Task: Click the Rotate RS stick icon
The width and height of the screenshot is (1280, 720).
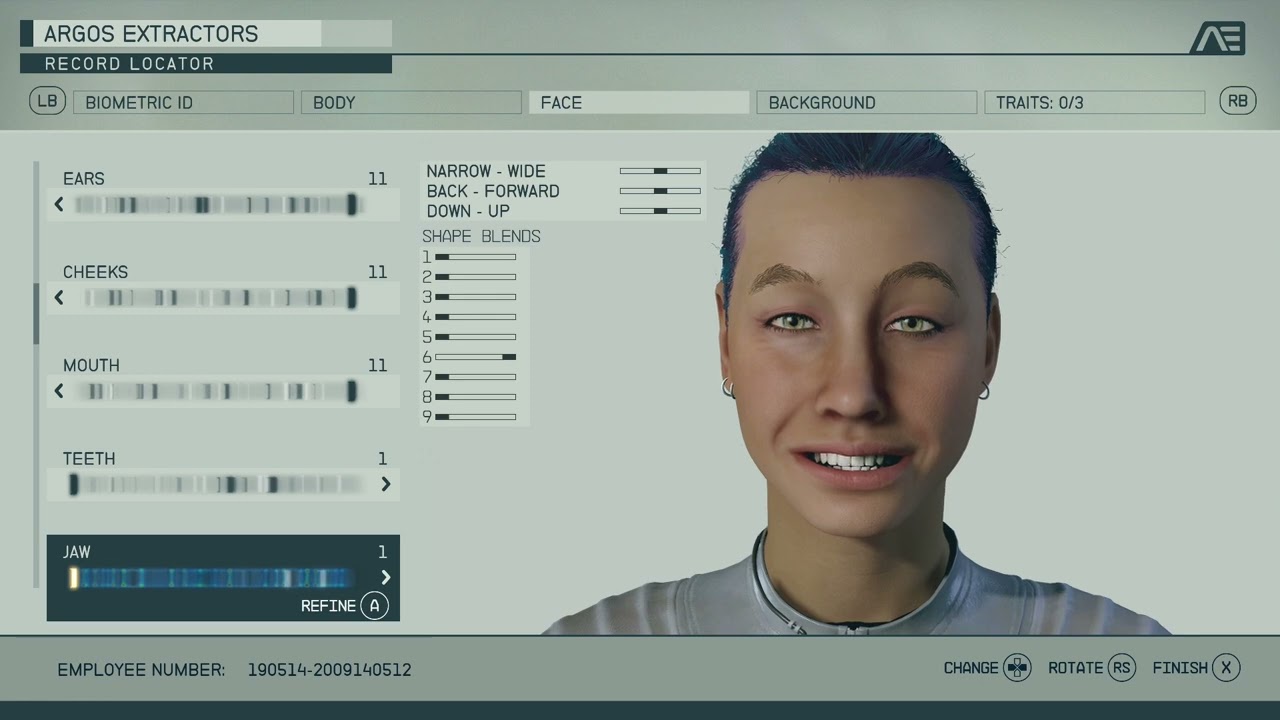Action: point(1122,668)
